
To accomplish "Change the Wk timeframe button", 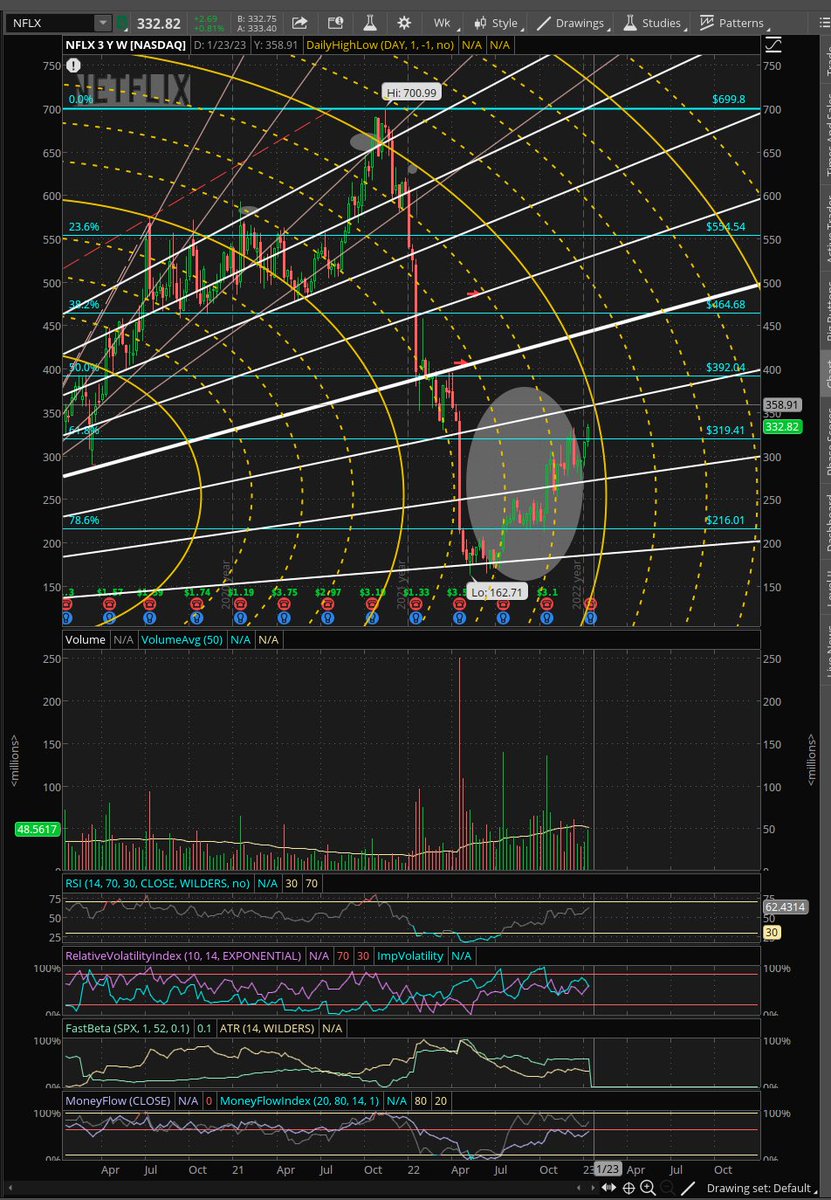I will tap(442, 22).
